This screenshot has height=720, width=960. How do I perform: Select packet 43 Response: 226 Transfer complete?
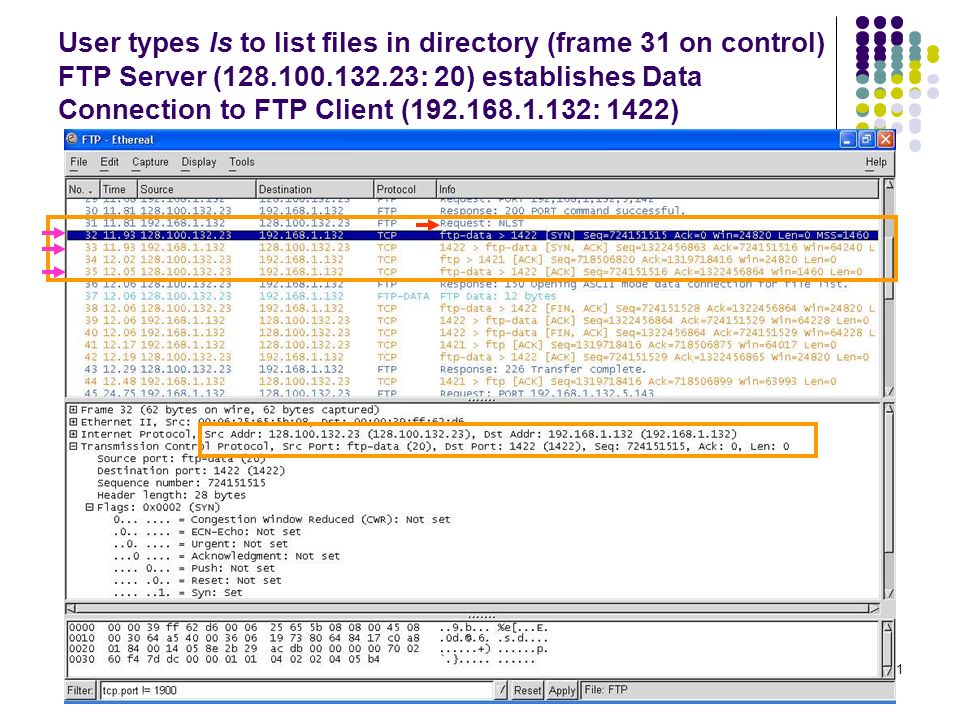click(474, 370)
